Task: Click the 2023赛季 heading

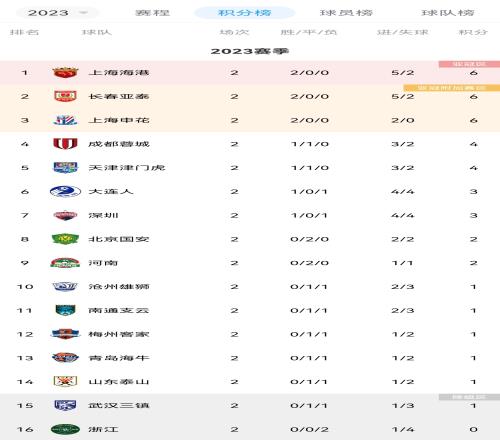Action: point(250,51)
